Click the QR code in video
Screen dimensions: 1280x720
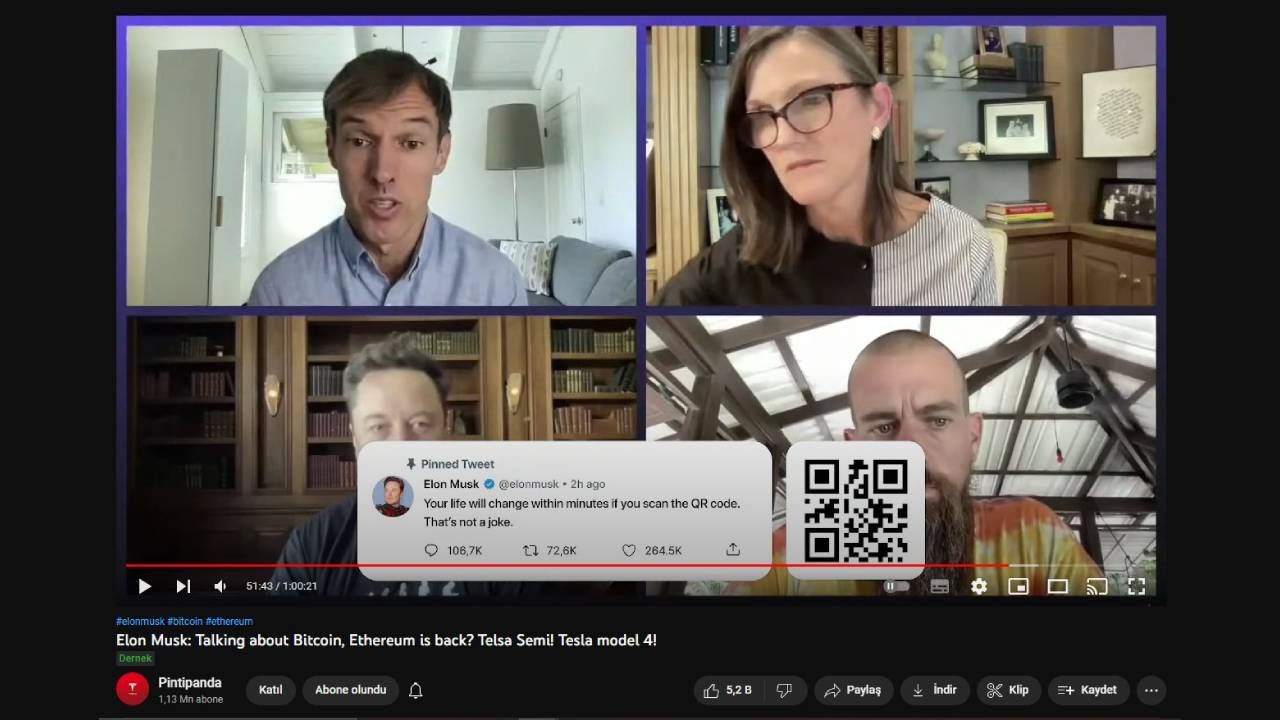point(855,510)
